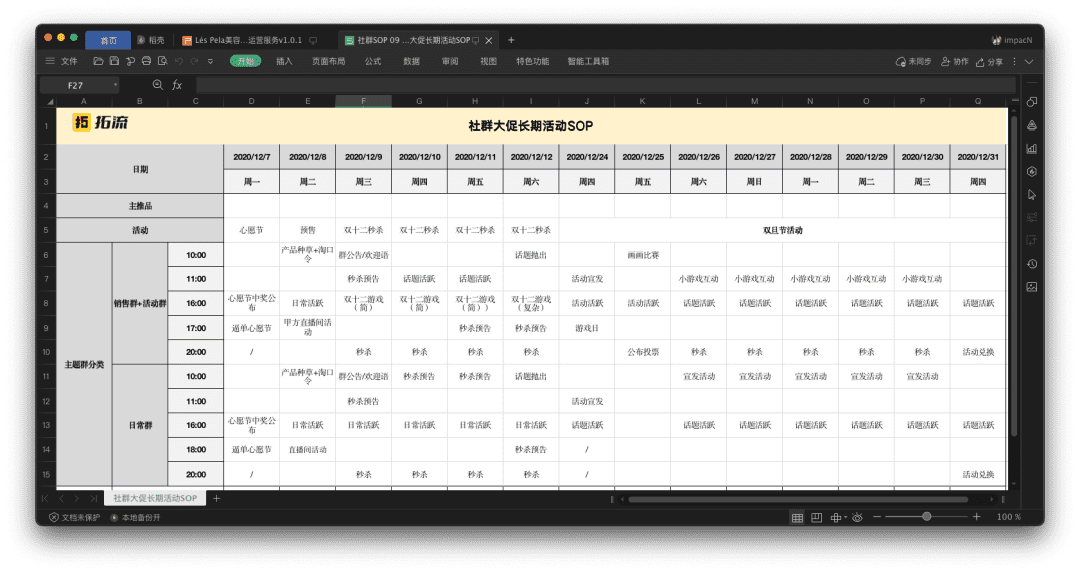Close the 社群SOP 09 document tab
Screen dimensions: 1080x573
point(489,41)
